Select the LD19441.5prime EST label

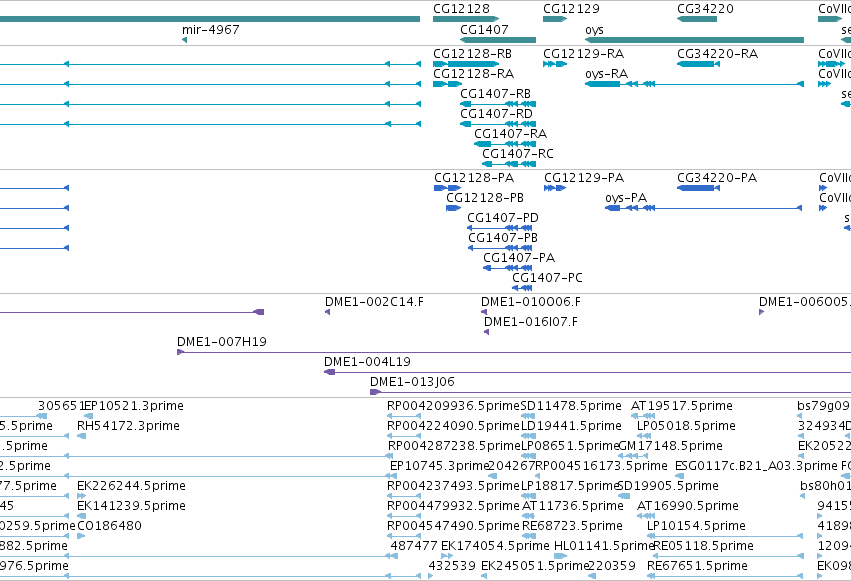click(x=571, y=426)
